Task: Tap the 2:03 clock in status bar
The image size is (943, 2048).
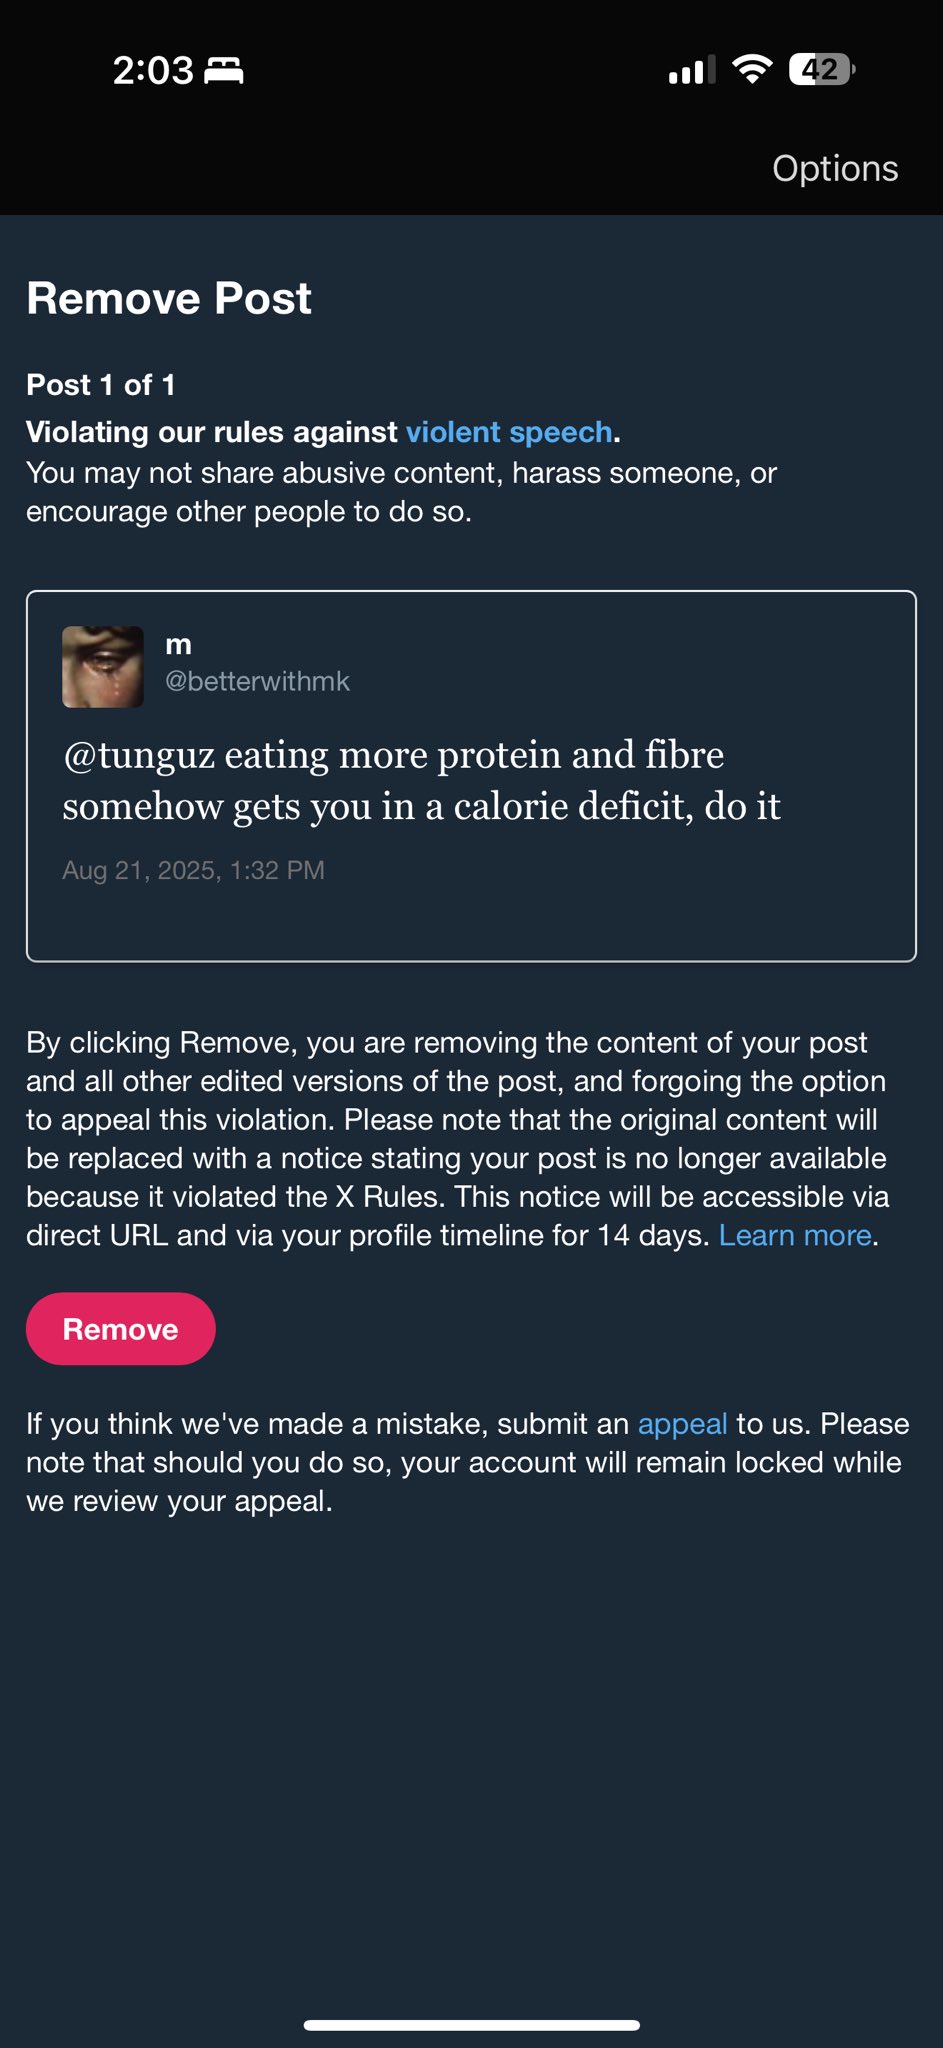Action: (x=152, y=70)
